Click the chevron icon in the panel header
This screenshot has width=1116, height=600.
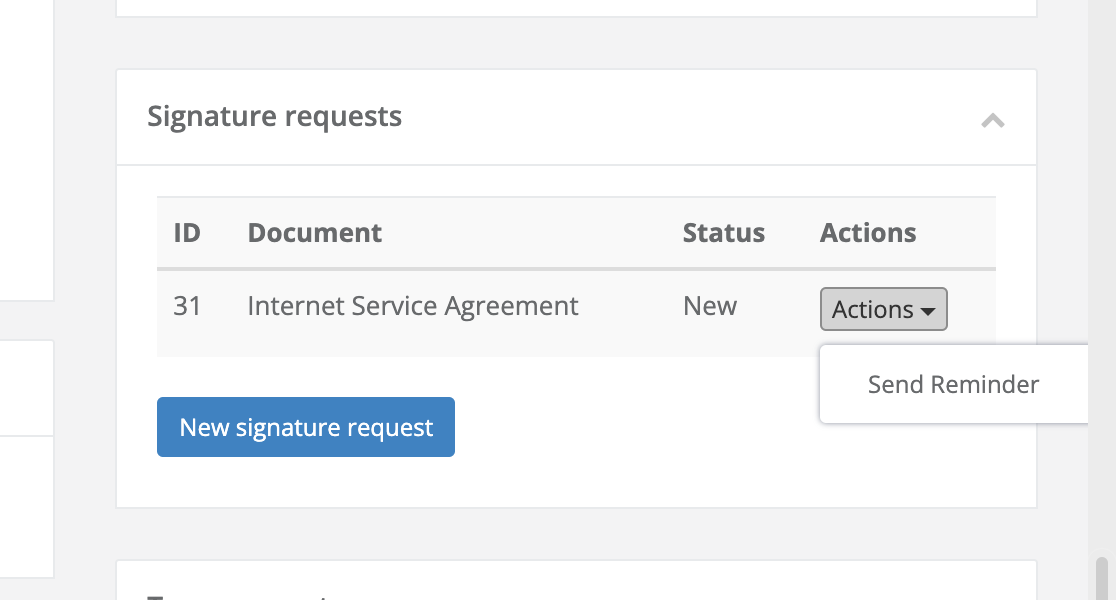tap(993, 120)
